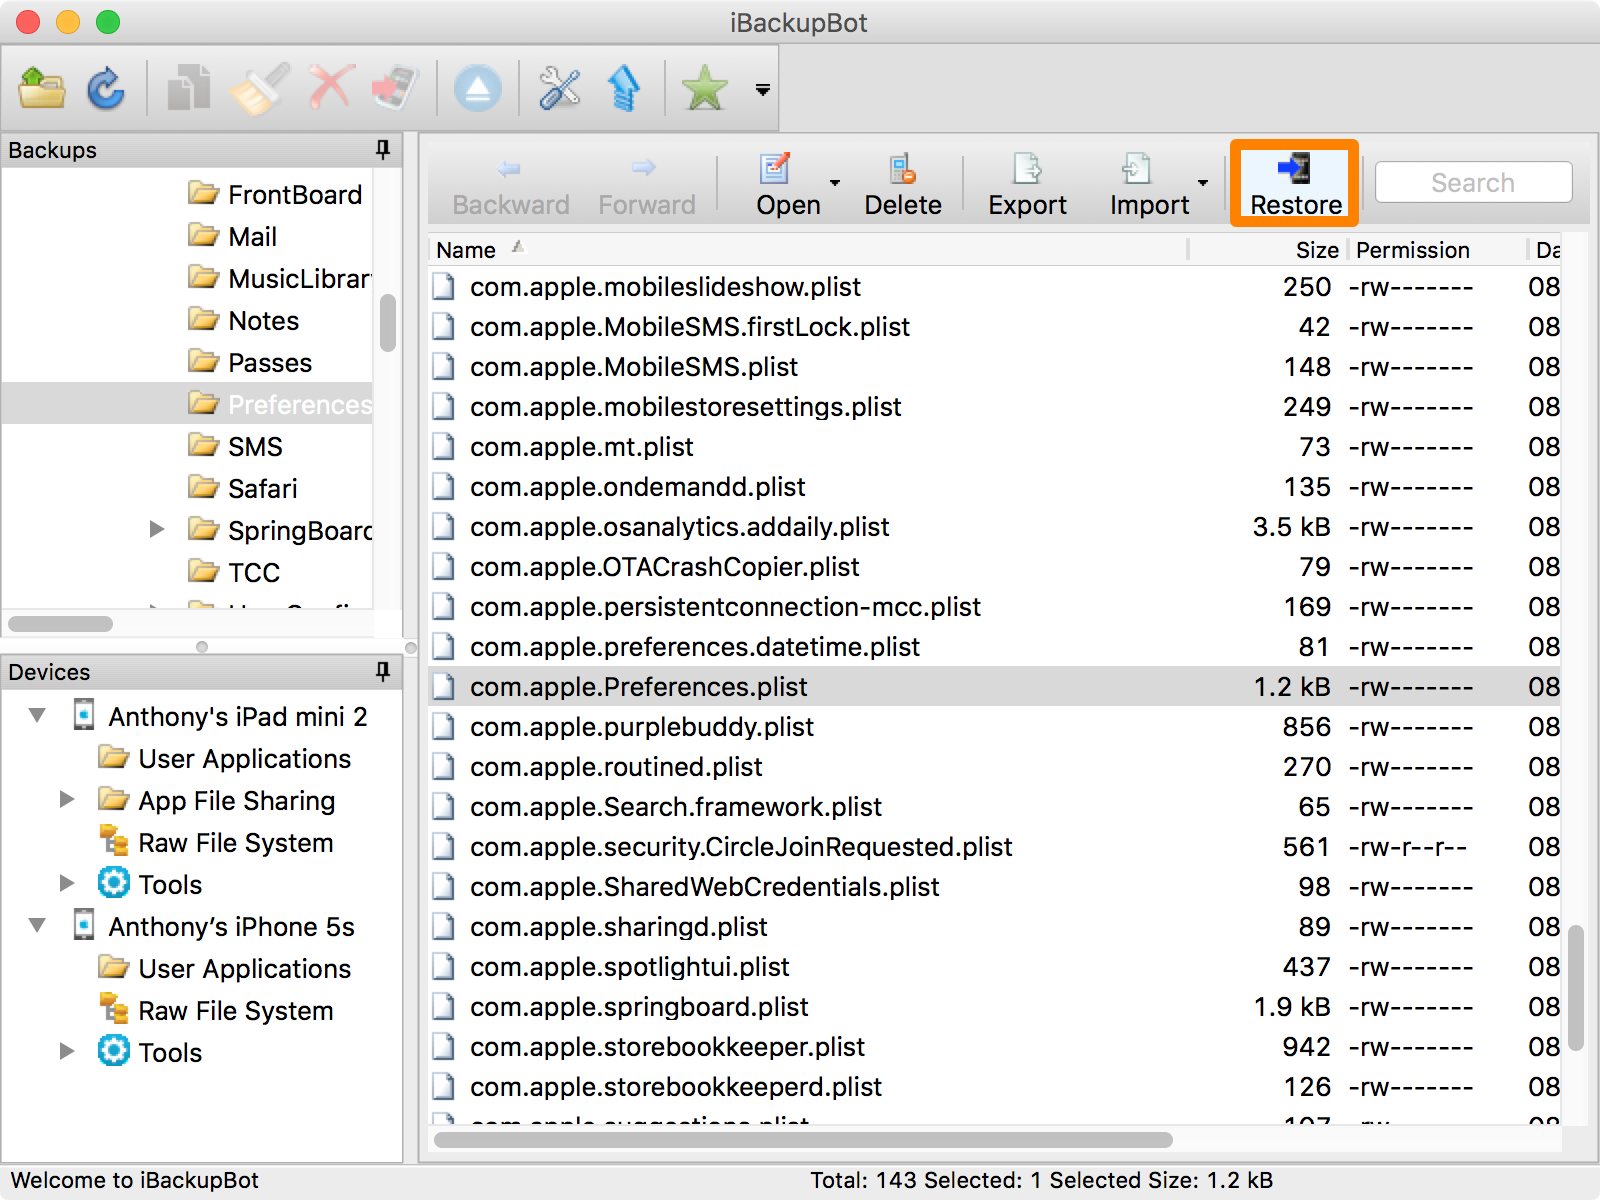Toggle the Devices panel pin
Screen dimensions: 1600x1200
[x=382, y=672]
